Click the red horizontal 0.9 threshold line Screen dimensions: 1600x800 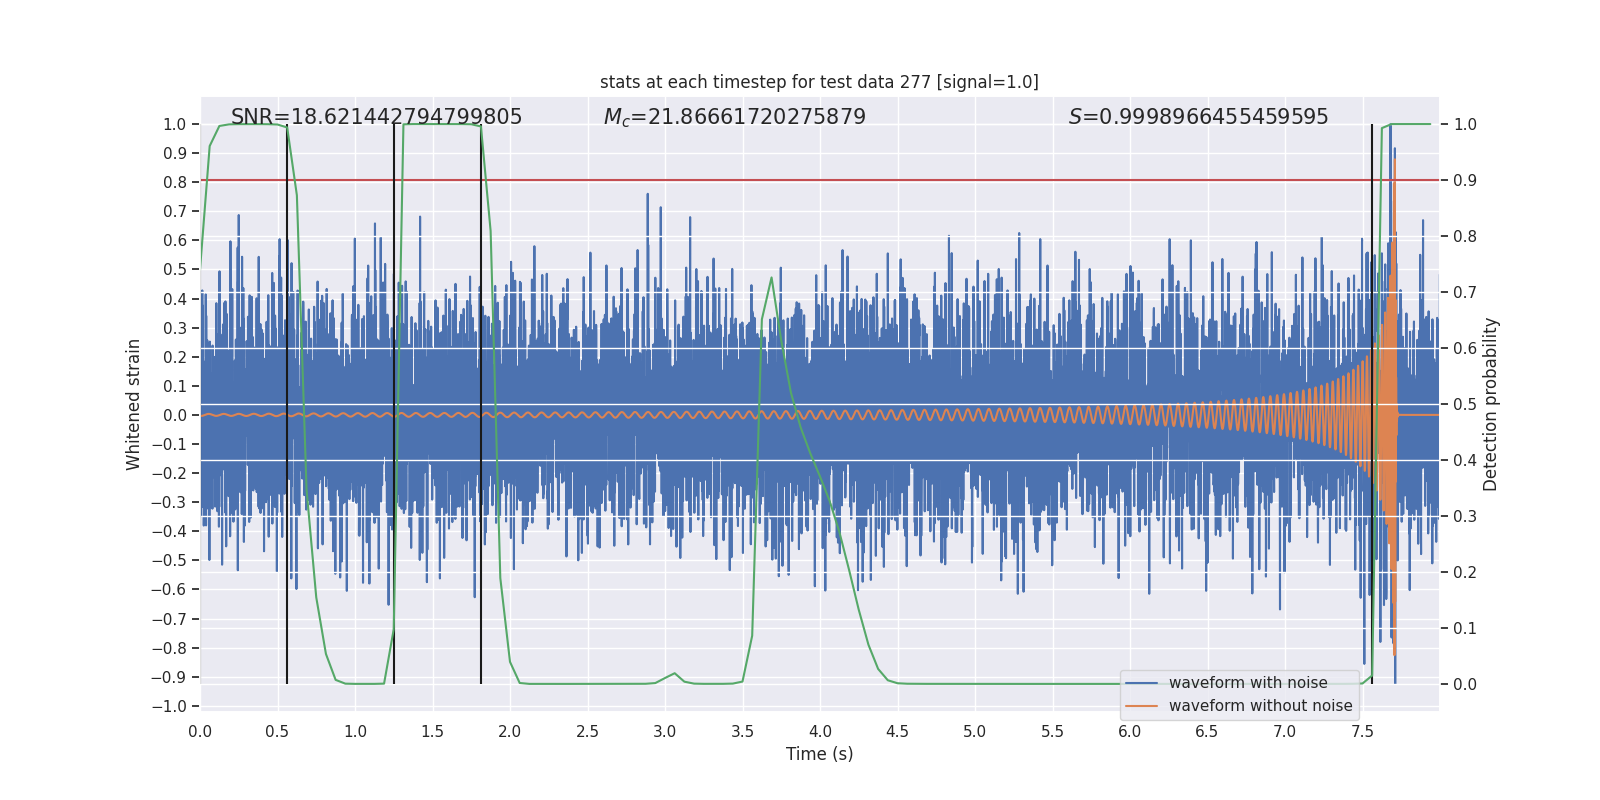[819, 180]
